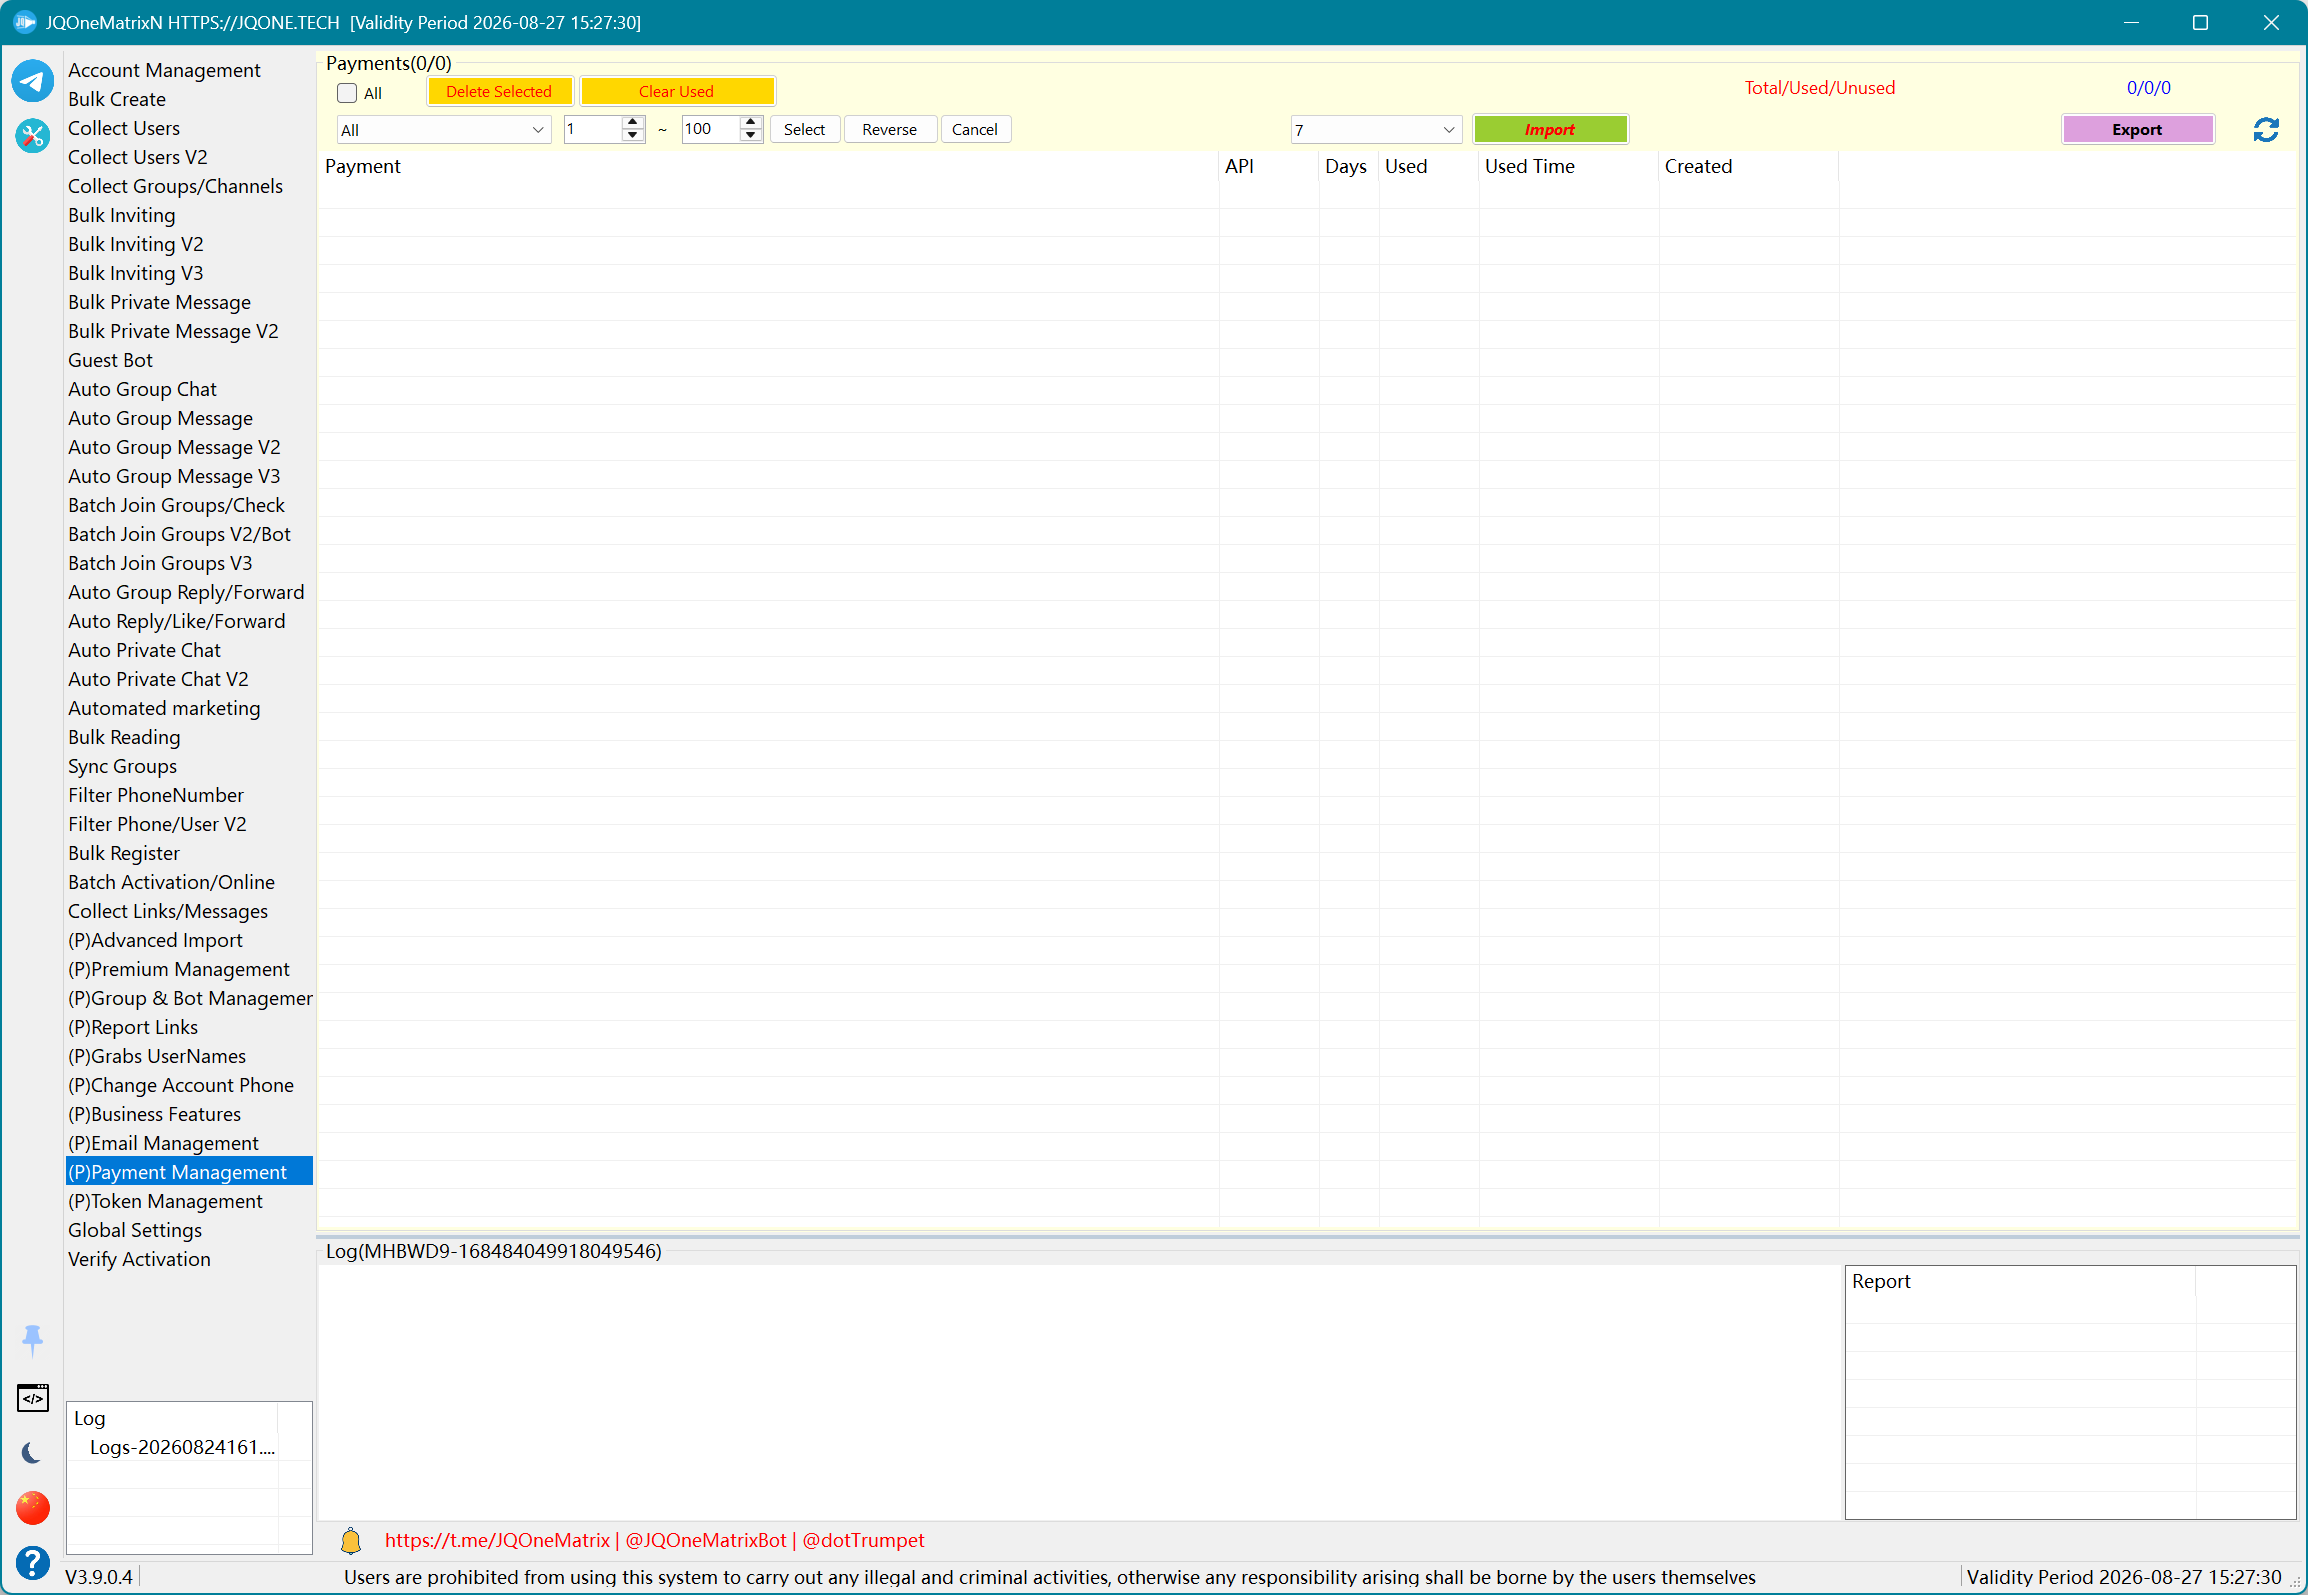The width and height of the screenshot is (2308, 1595).
Task: Open the code console icon
Action: [32, 1397]
